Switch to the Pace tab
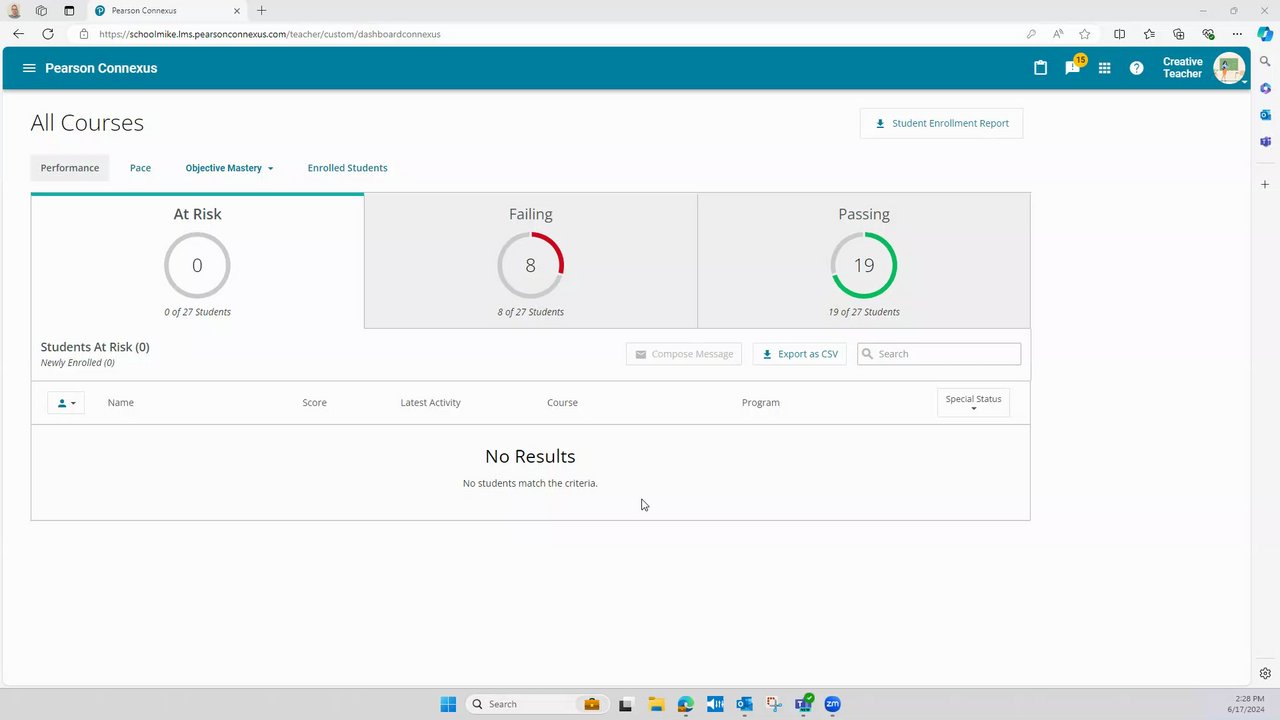1280x720 pixels. 140,168
